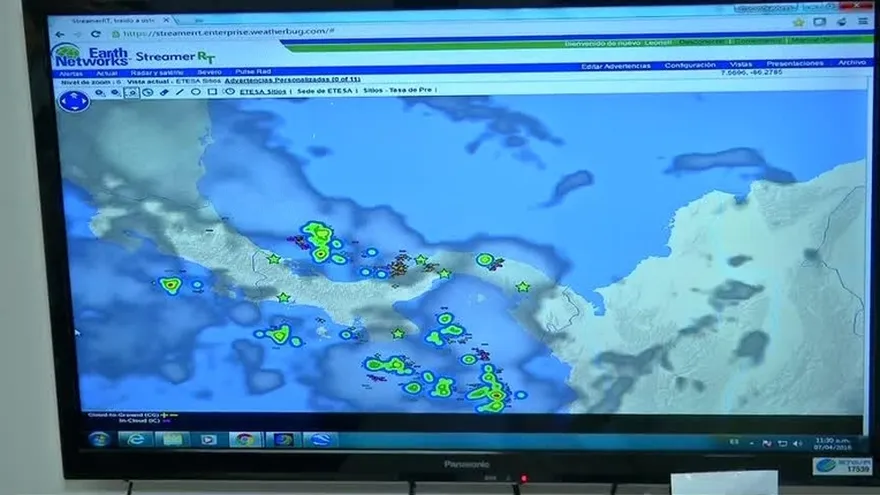The width and height of the screenshot is (880, 495).
Task: Click the In-Cloud (IC) legend label
Action: click(x=139, y=421)
